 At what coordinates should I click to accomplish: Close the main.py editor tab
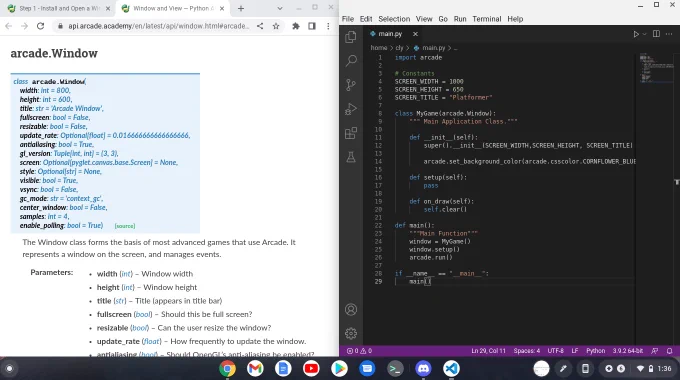point(415,34)
